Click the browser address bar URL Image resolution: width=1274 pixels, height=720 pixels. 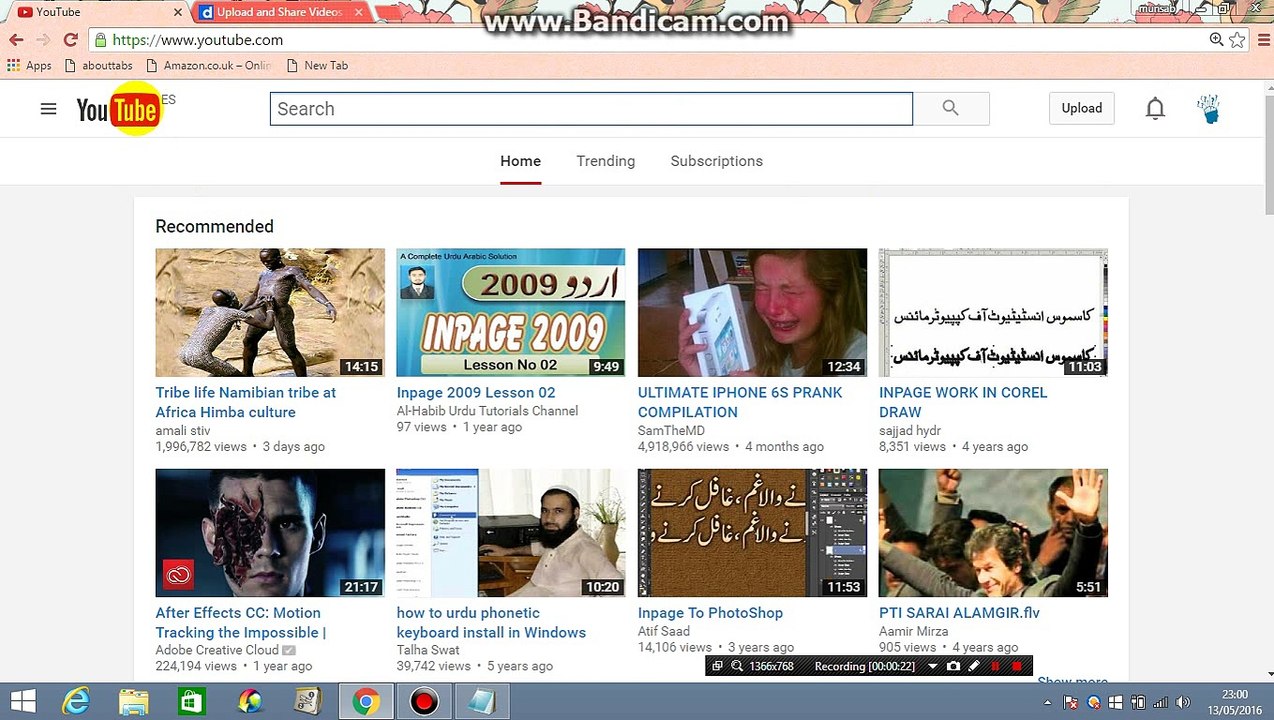(198, 40)
